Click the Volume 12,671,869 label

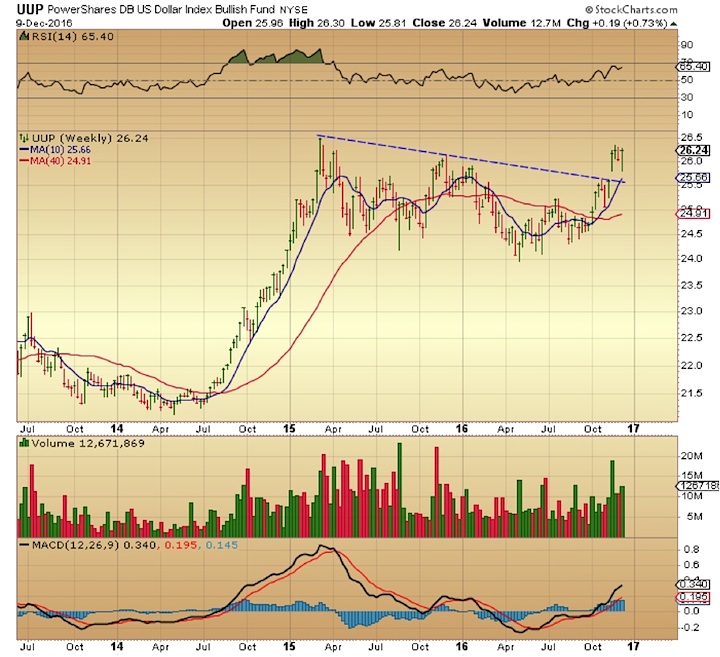[x=88, y=443]
